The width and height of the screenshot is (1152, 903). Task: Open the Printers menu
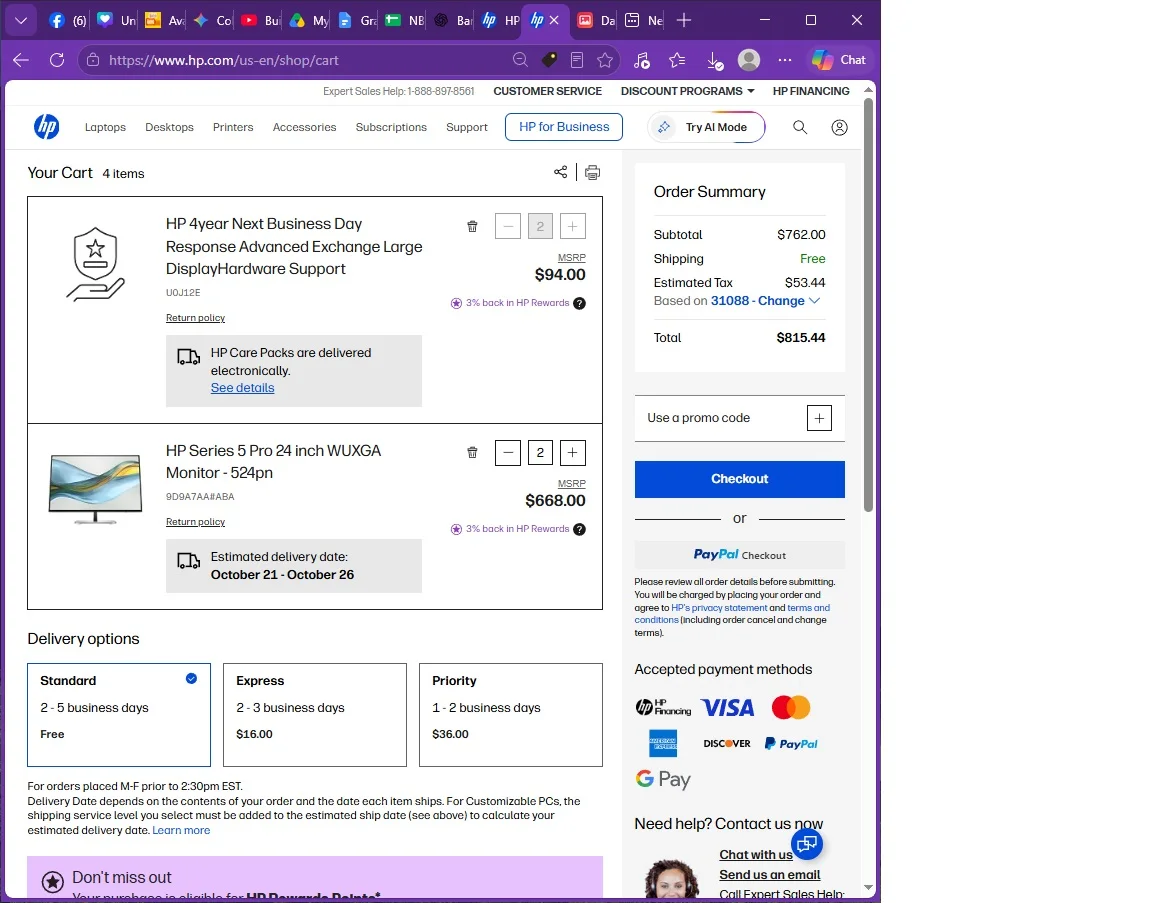[x=233, y=127]
